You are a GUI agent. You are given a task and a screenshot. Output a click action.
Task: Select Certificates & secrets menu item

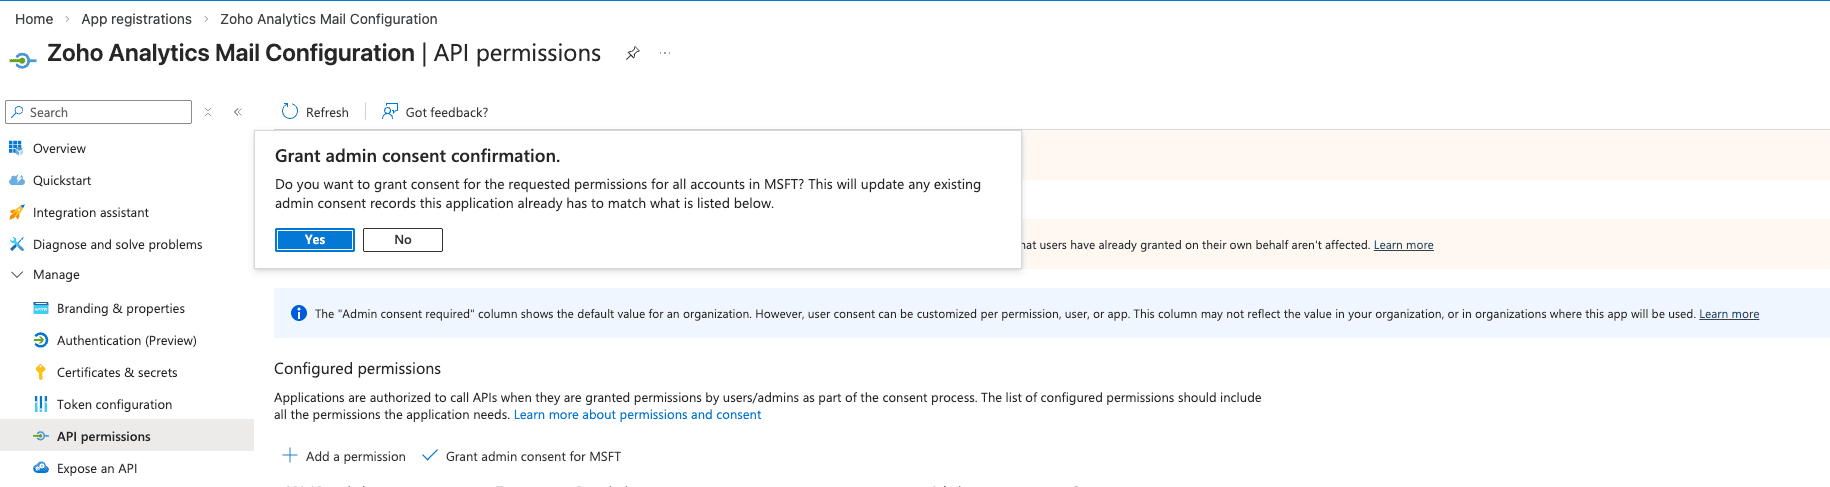117,372
